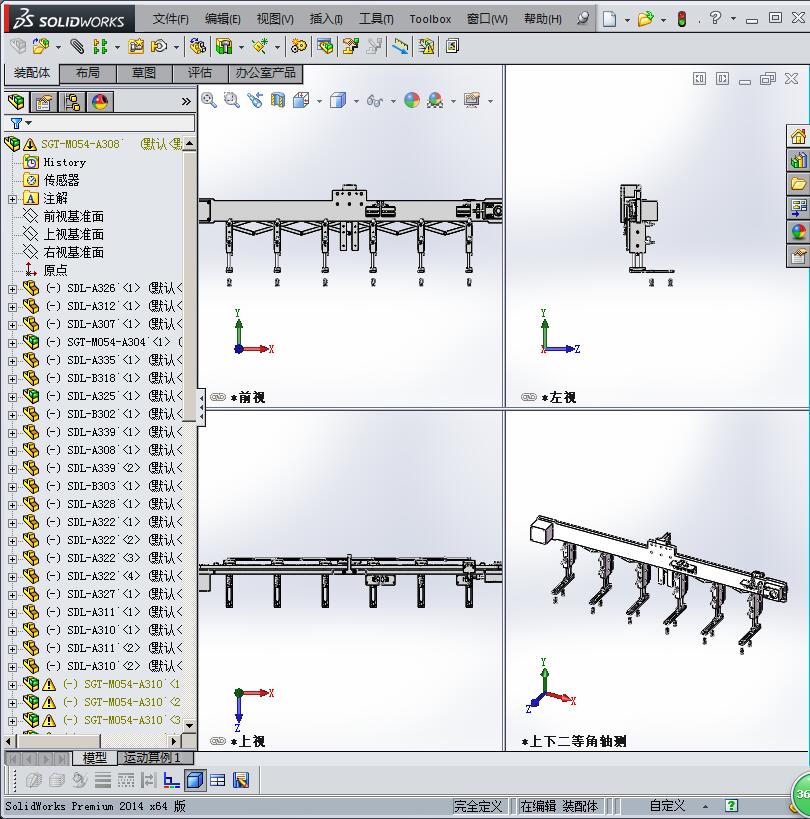Expand the SDL-A326 component in tree
This screenshot has width=810, height=819.
[12, 288]
